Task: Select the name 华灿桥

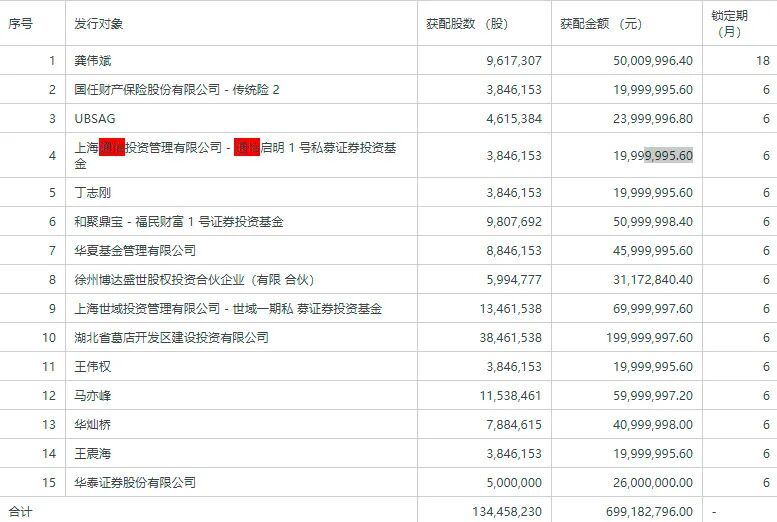Action: [93, 425]
